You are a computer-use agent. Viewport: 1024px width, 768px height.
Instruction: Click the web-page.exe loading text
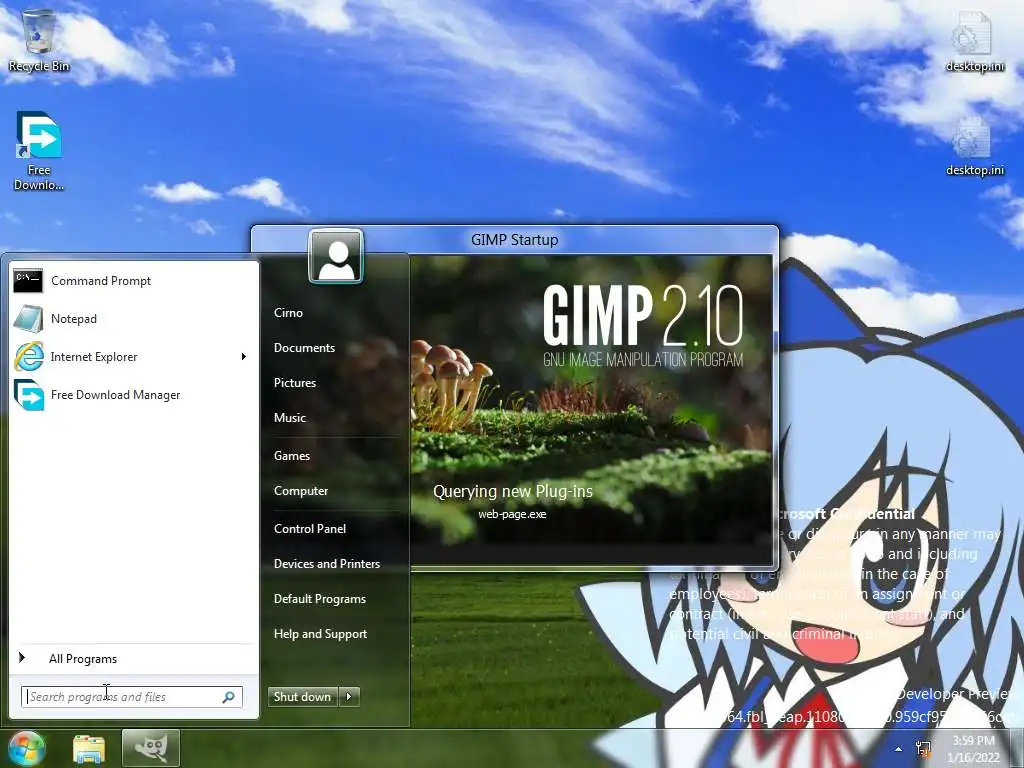tap(512, 514)
